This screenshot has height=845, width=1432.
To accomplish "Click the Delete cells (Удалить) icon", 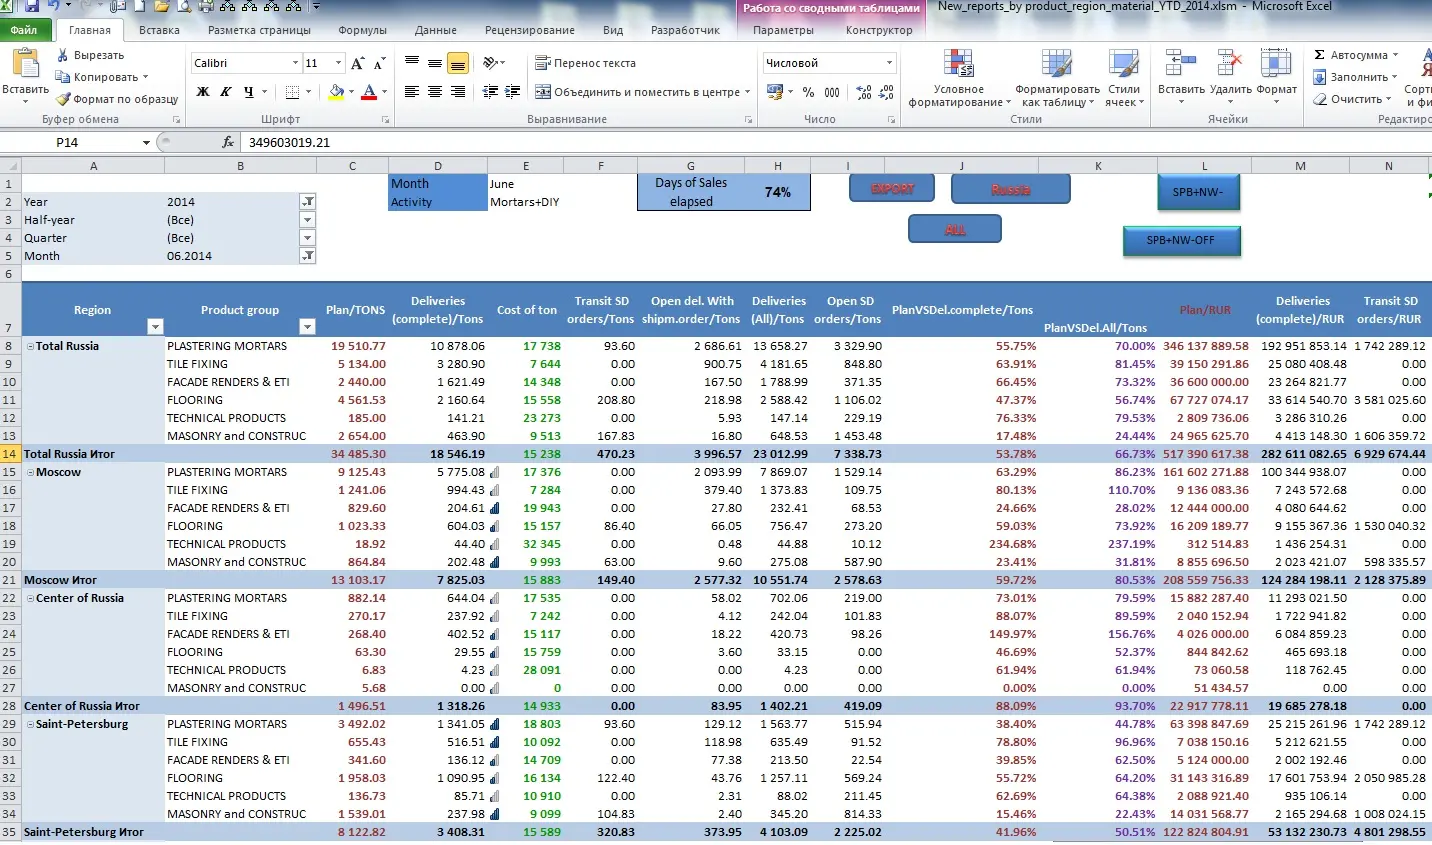I will click(x=1230, y=66).
